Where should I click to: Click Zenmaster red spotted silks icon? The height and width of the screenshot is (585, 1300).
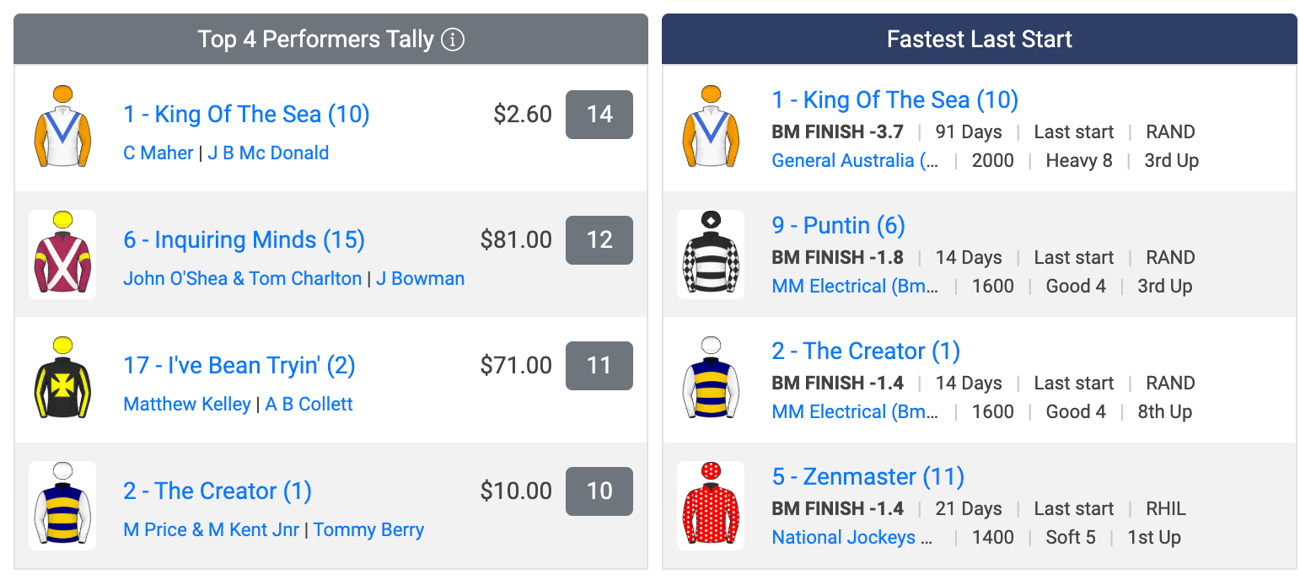[711, 505]
